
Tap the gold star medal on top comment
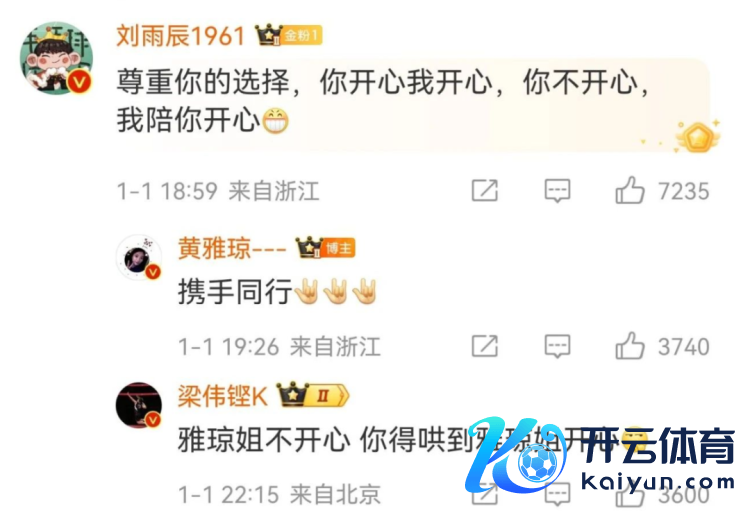point(697,136)
